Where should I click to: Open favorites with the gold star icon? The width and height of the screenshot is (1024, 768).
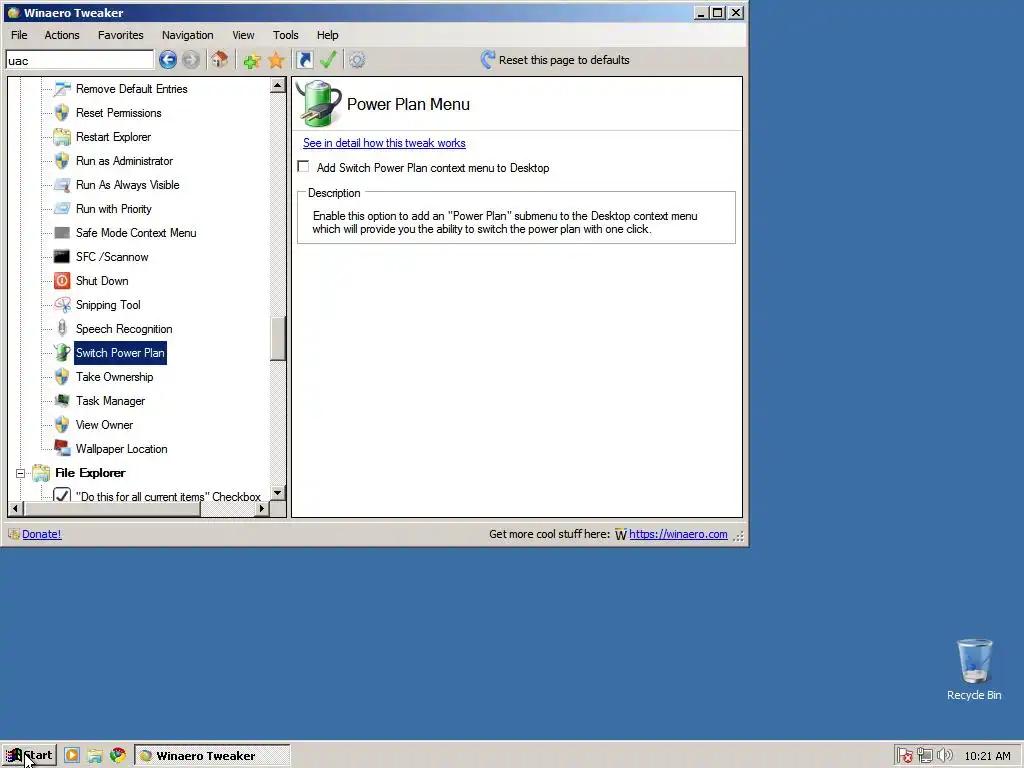[x=276, y=61]
